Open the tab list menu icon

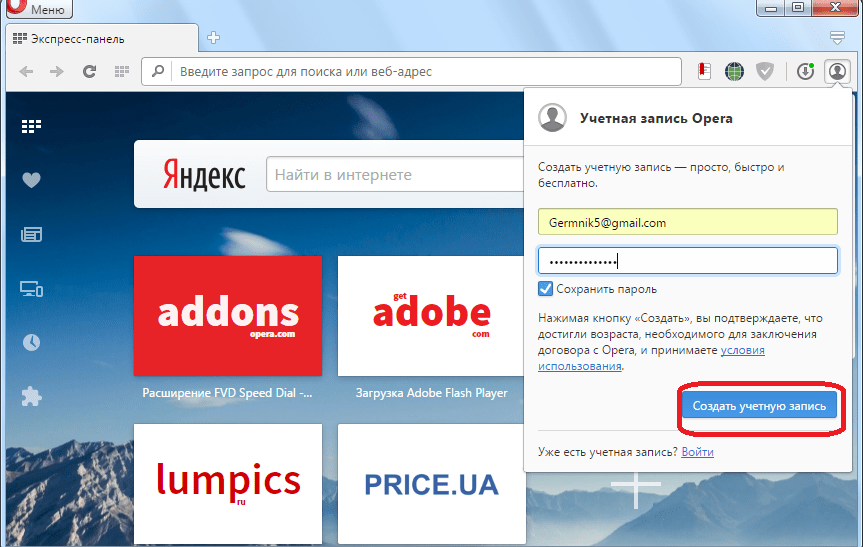(x=837, y=37)
